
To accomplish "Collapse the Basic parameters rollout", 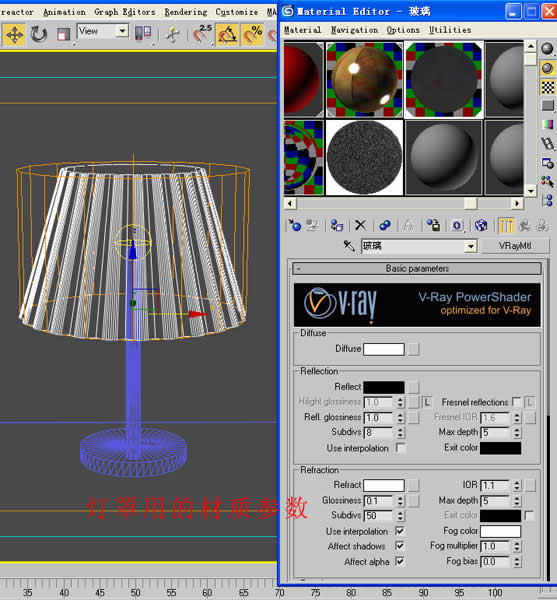I will click(x=417, y=269).
